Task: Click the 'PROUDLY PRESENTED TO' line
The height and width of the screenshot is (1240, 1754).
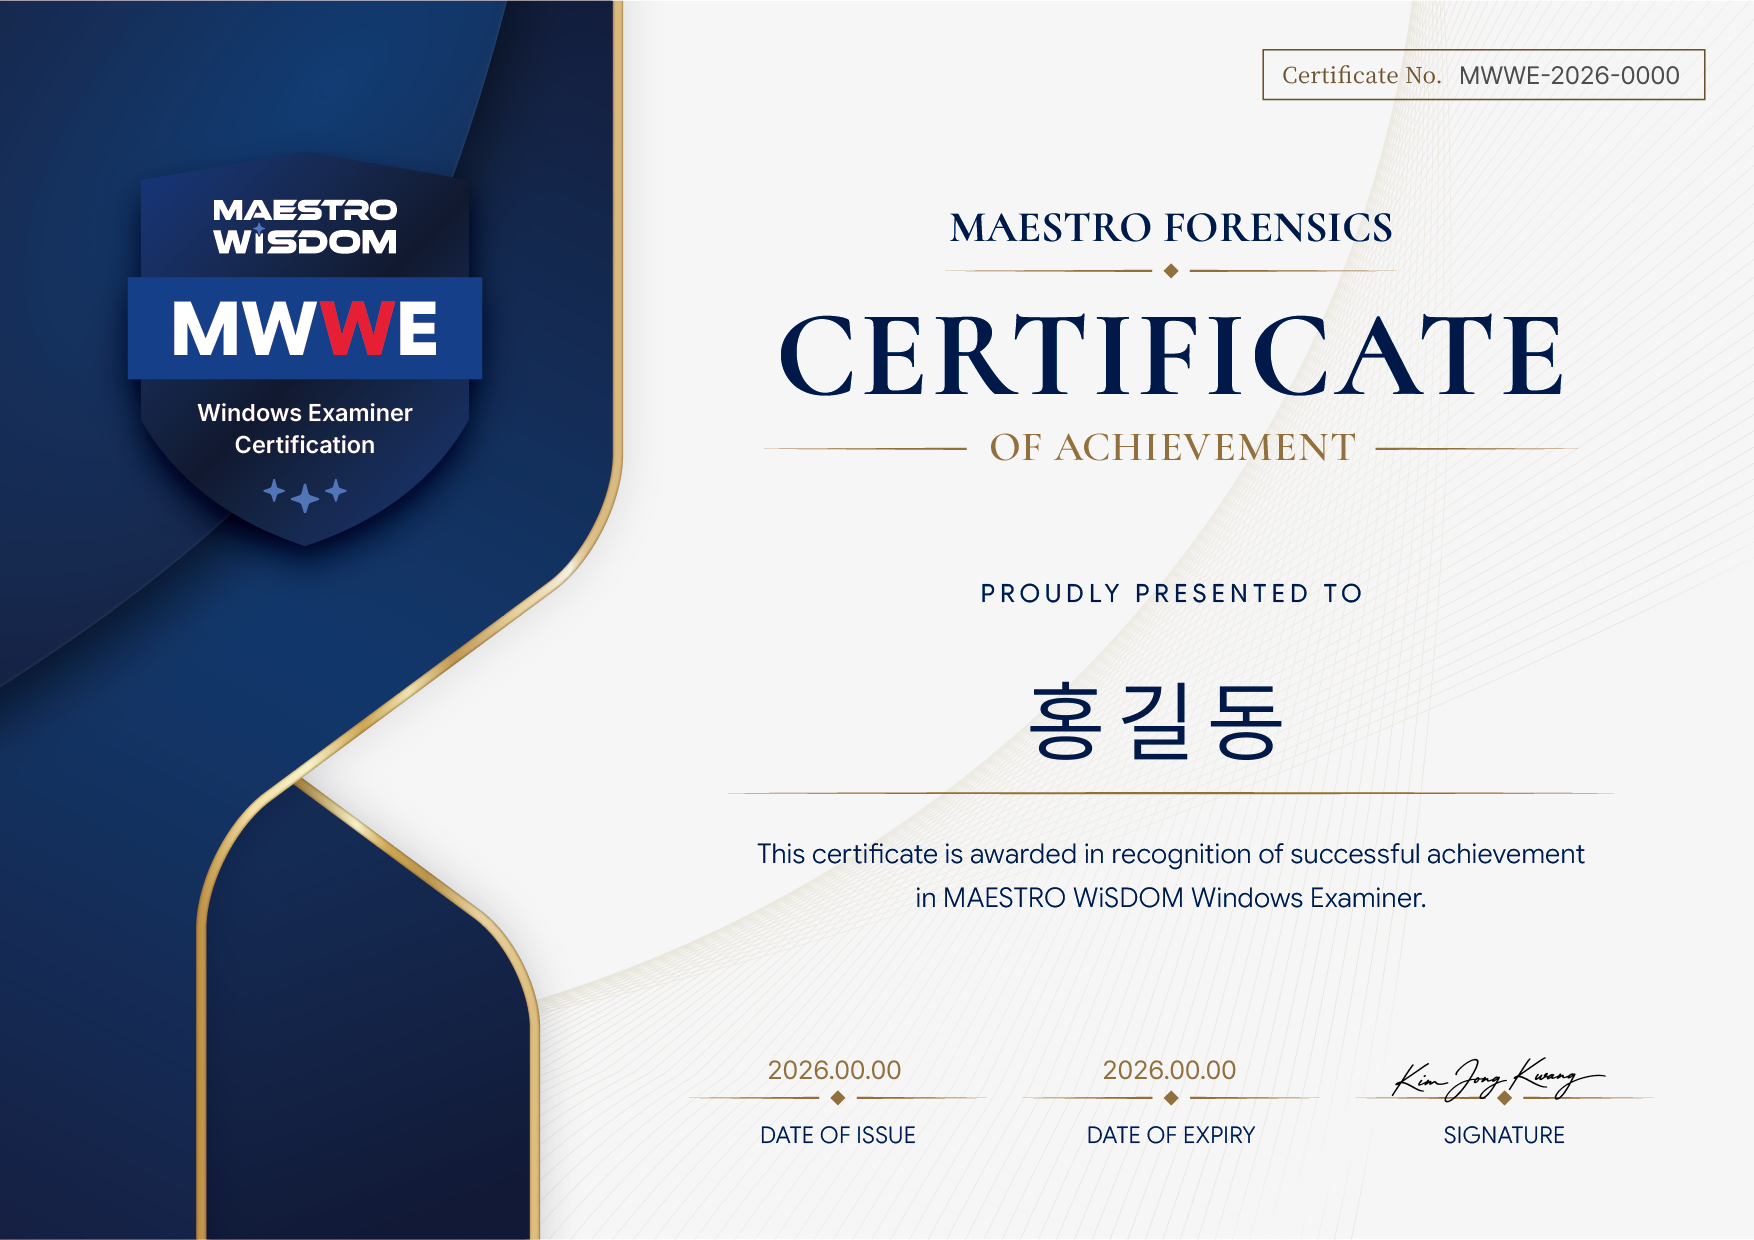Action: [x=1171, y=593]
